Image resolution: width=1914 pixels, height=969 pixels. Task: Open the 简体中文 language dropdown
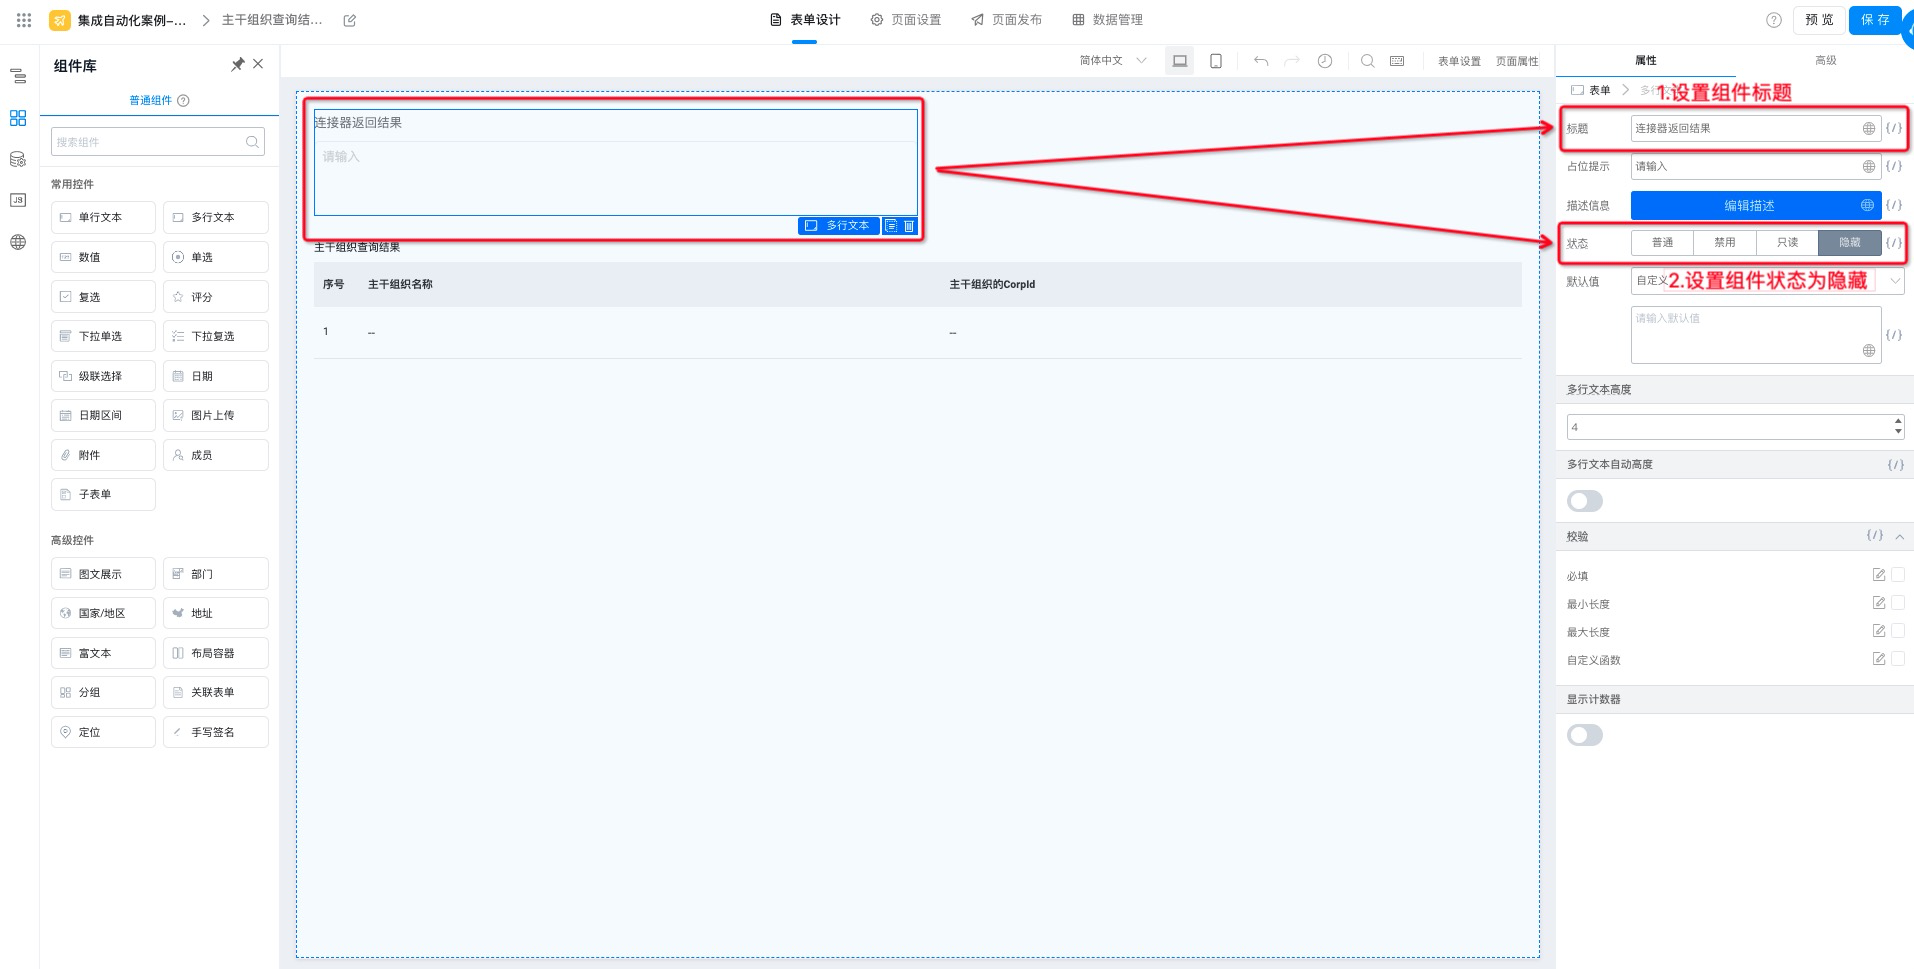pos(1112,61)
